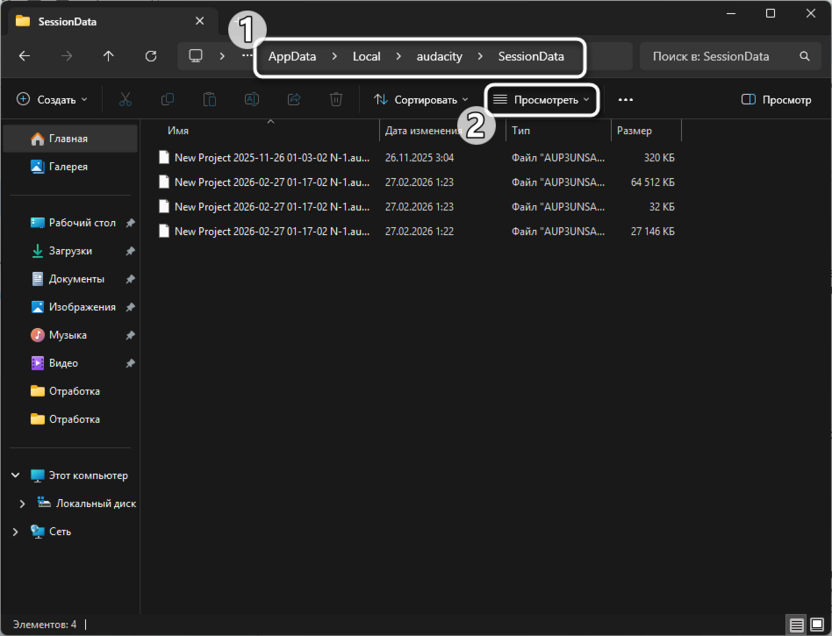The width and height of the screenshot is (832, 636).
Task: Click the Delete trash bin icon
Action: (x=337, y=100)
